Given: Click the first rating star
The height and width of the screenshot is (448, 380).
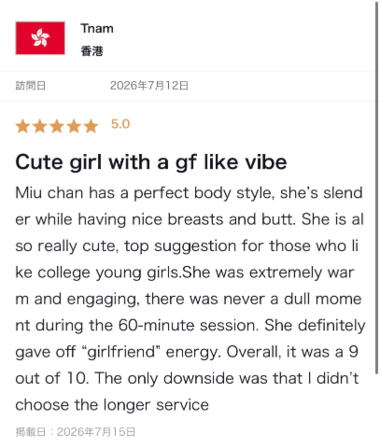Looking at the screenshot, I should [x=23, y=126].
